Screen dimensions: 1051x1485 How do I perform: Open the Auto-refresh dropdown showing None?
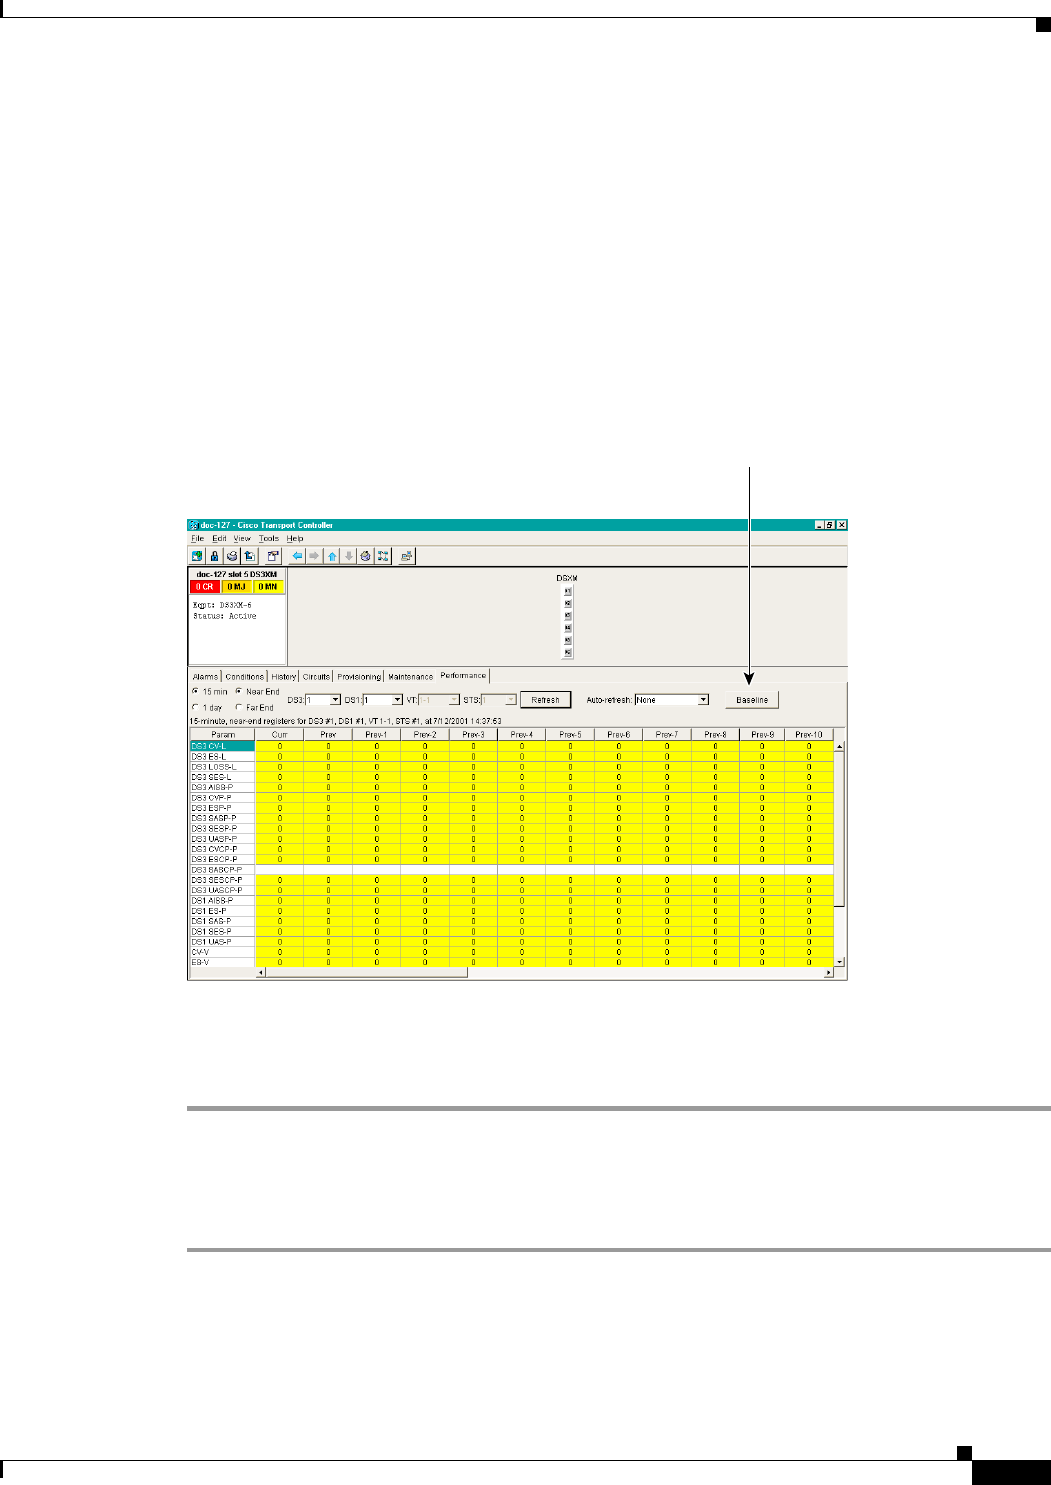tap(672, 700)
